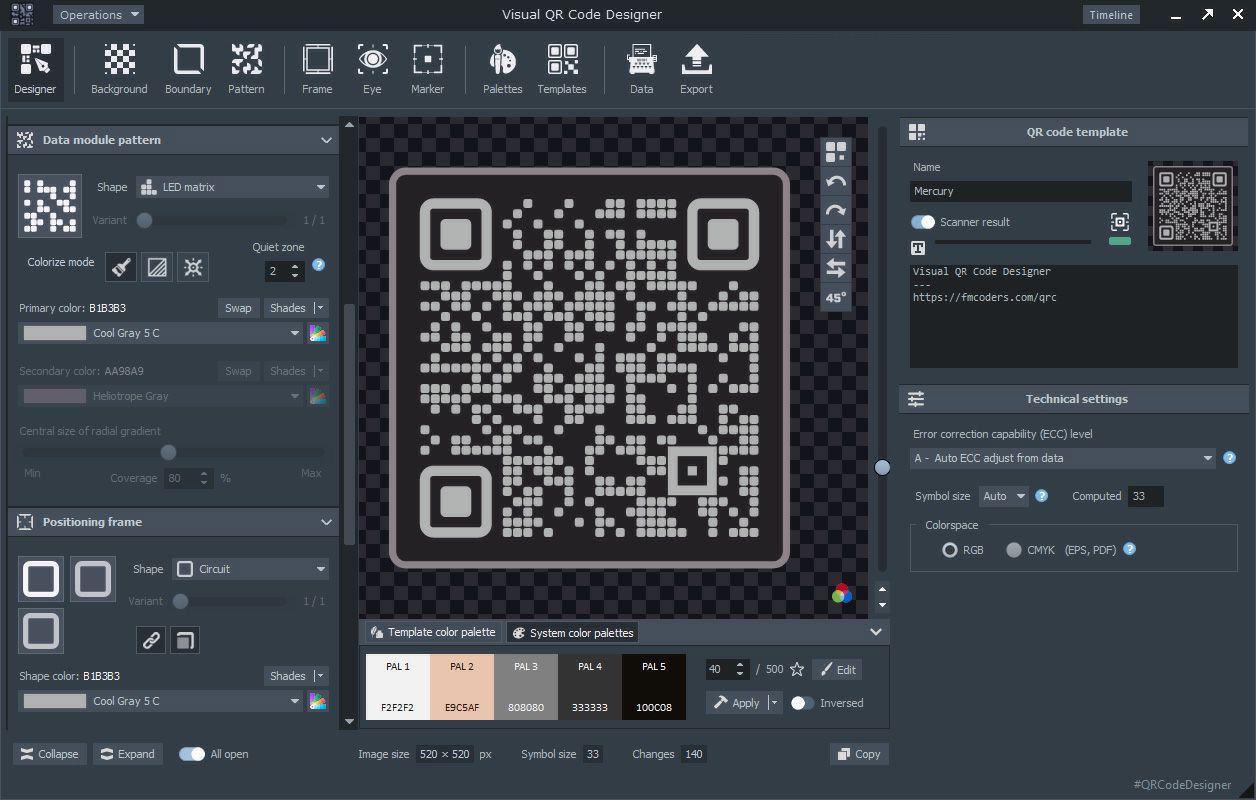Open the Export tool
The image size is (1256, 800).
tap(696, 70)
